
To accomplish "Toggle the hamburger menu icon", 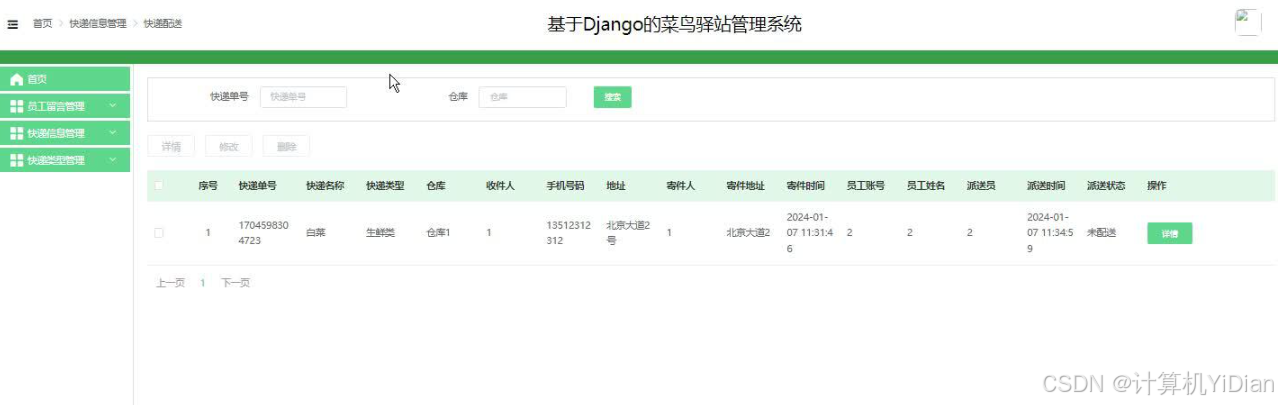I will (x=13, y=24).
